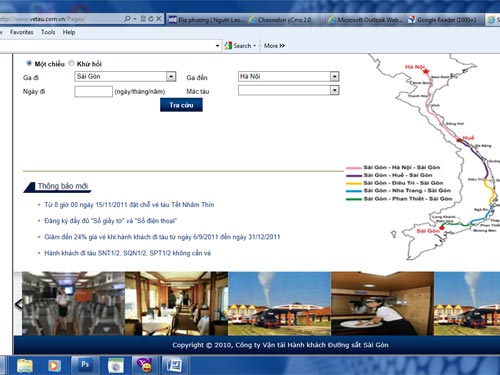Click the Tra cứu button
The width and height of the screenshot is (500, 375).
181,105
